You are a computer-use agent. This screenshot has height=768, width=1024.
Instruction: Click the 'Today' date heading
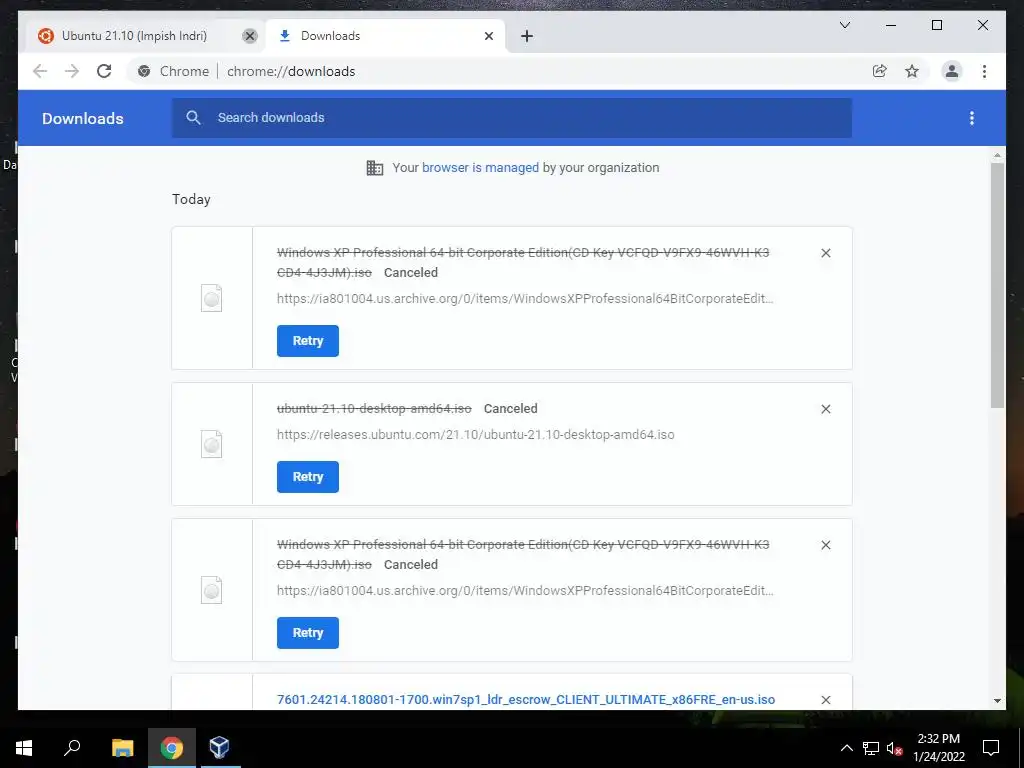tap(191, 199)
